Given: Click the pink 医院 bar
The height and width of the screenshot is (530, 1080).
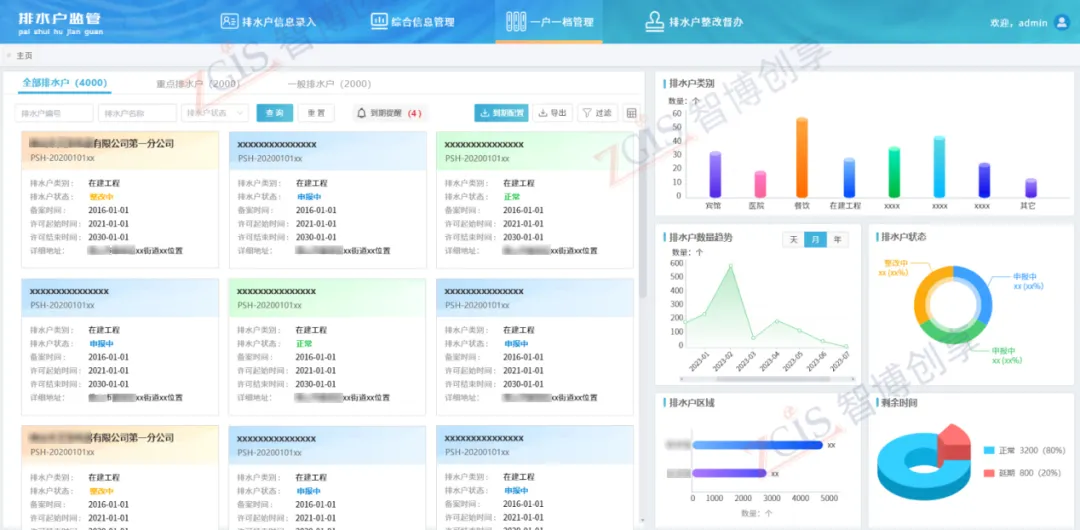Looking at the screenshot, I should coord(760,184).
